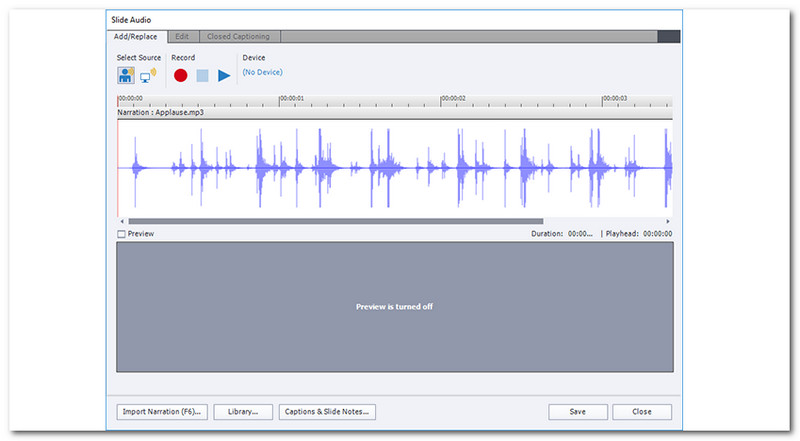
Task: Open Captions & Slide Notes...
Action: point(327,411)
